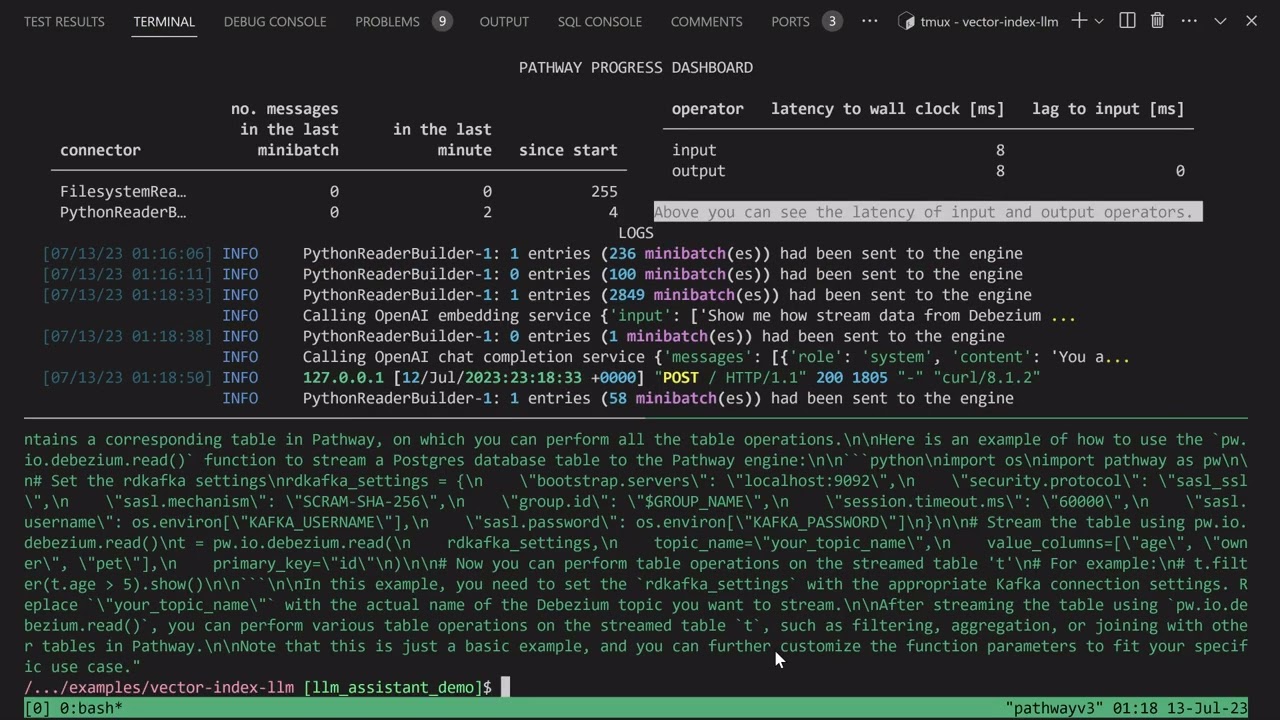The width and height of the screenshot is (1280, 720).
Task: Select the Terminal panel tab
Action: [x=164, y=21]
